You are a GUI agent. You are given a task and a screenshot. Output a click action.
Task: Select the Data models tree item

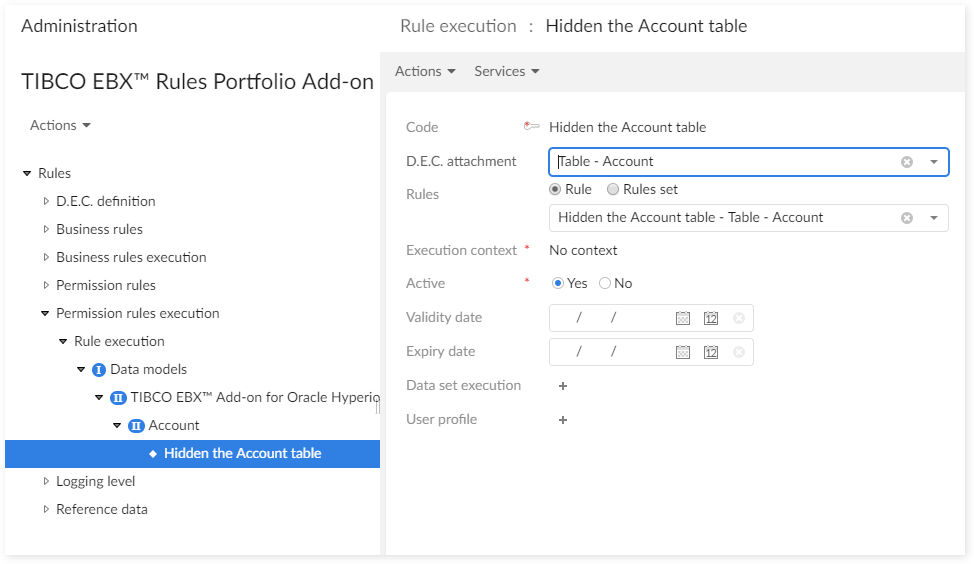coord(148,370)
